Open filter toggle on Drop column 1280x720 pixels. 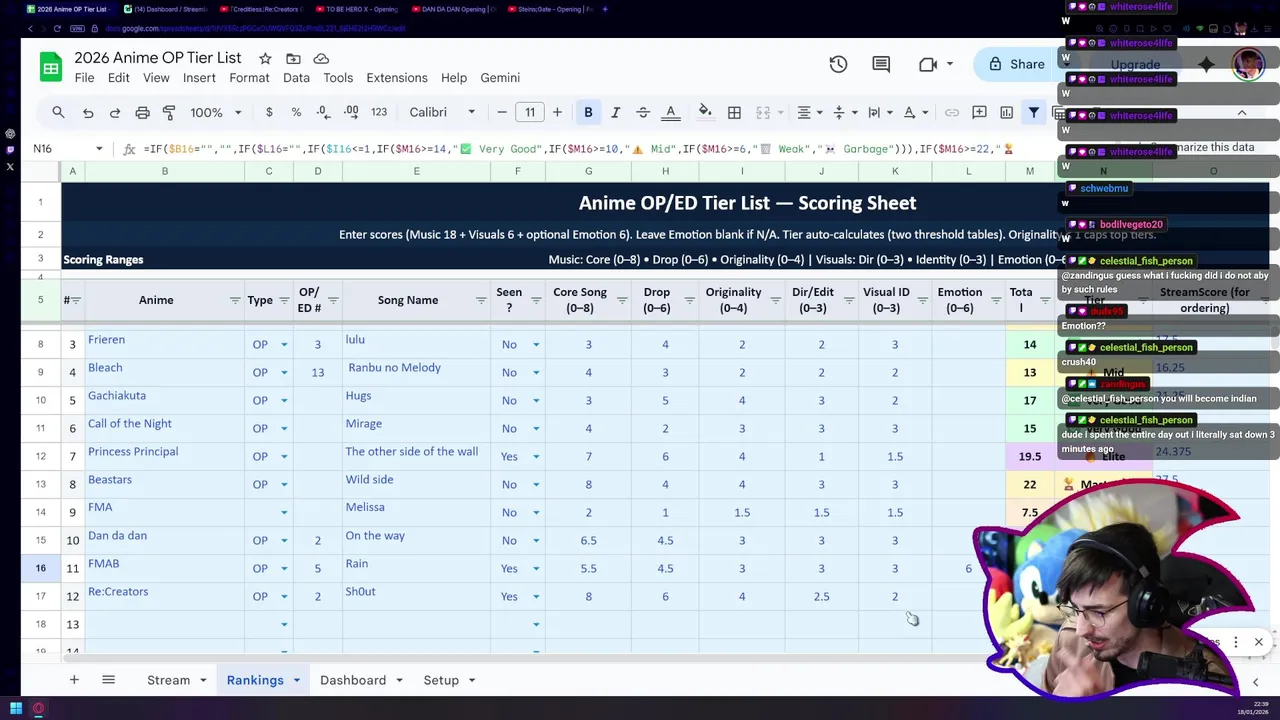(690, 300)
